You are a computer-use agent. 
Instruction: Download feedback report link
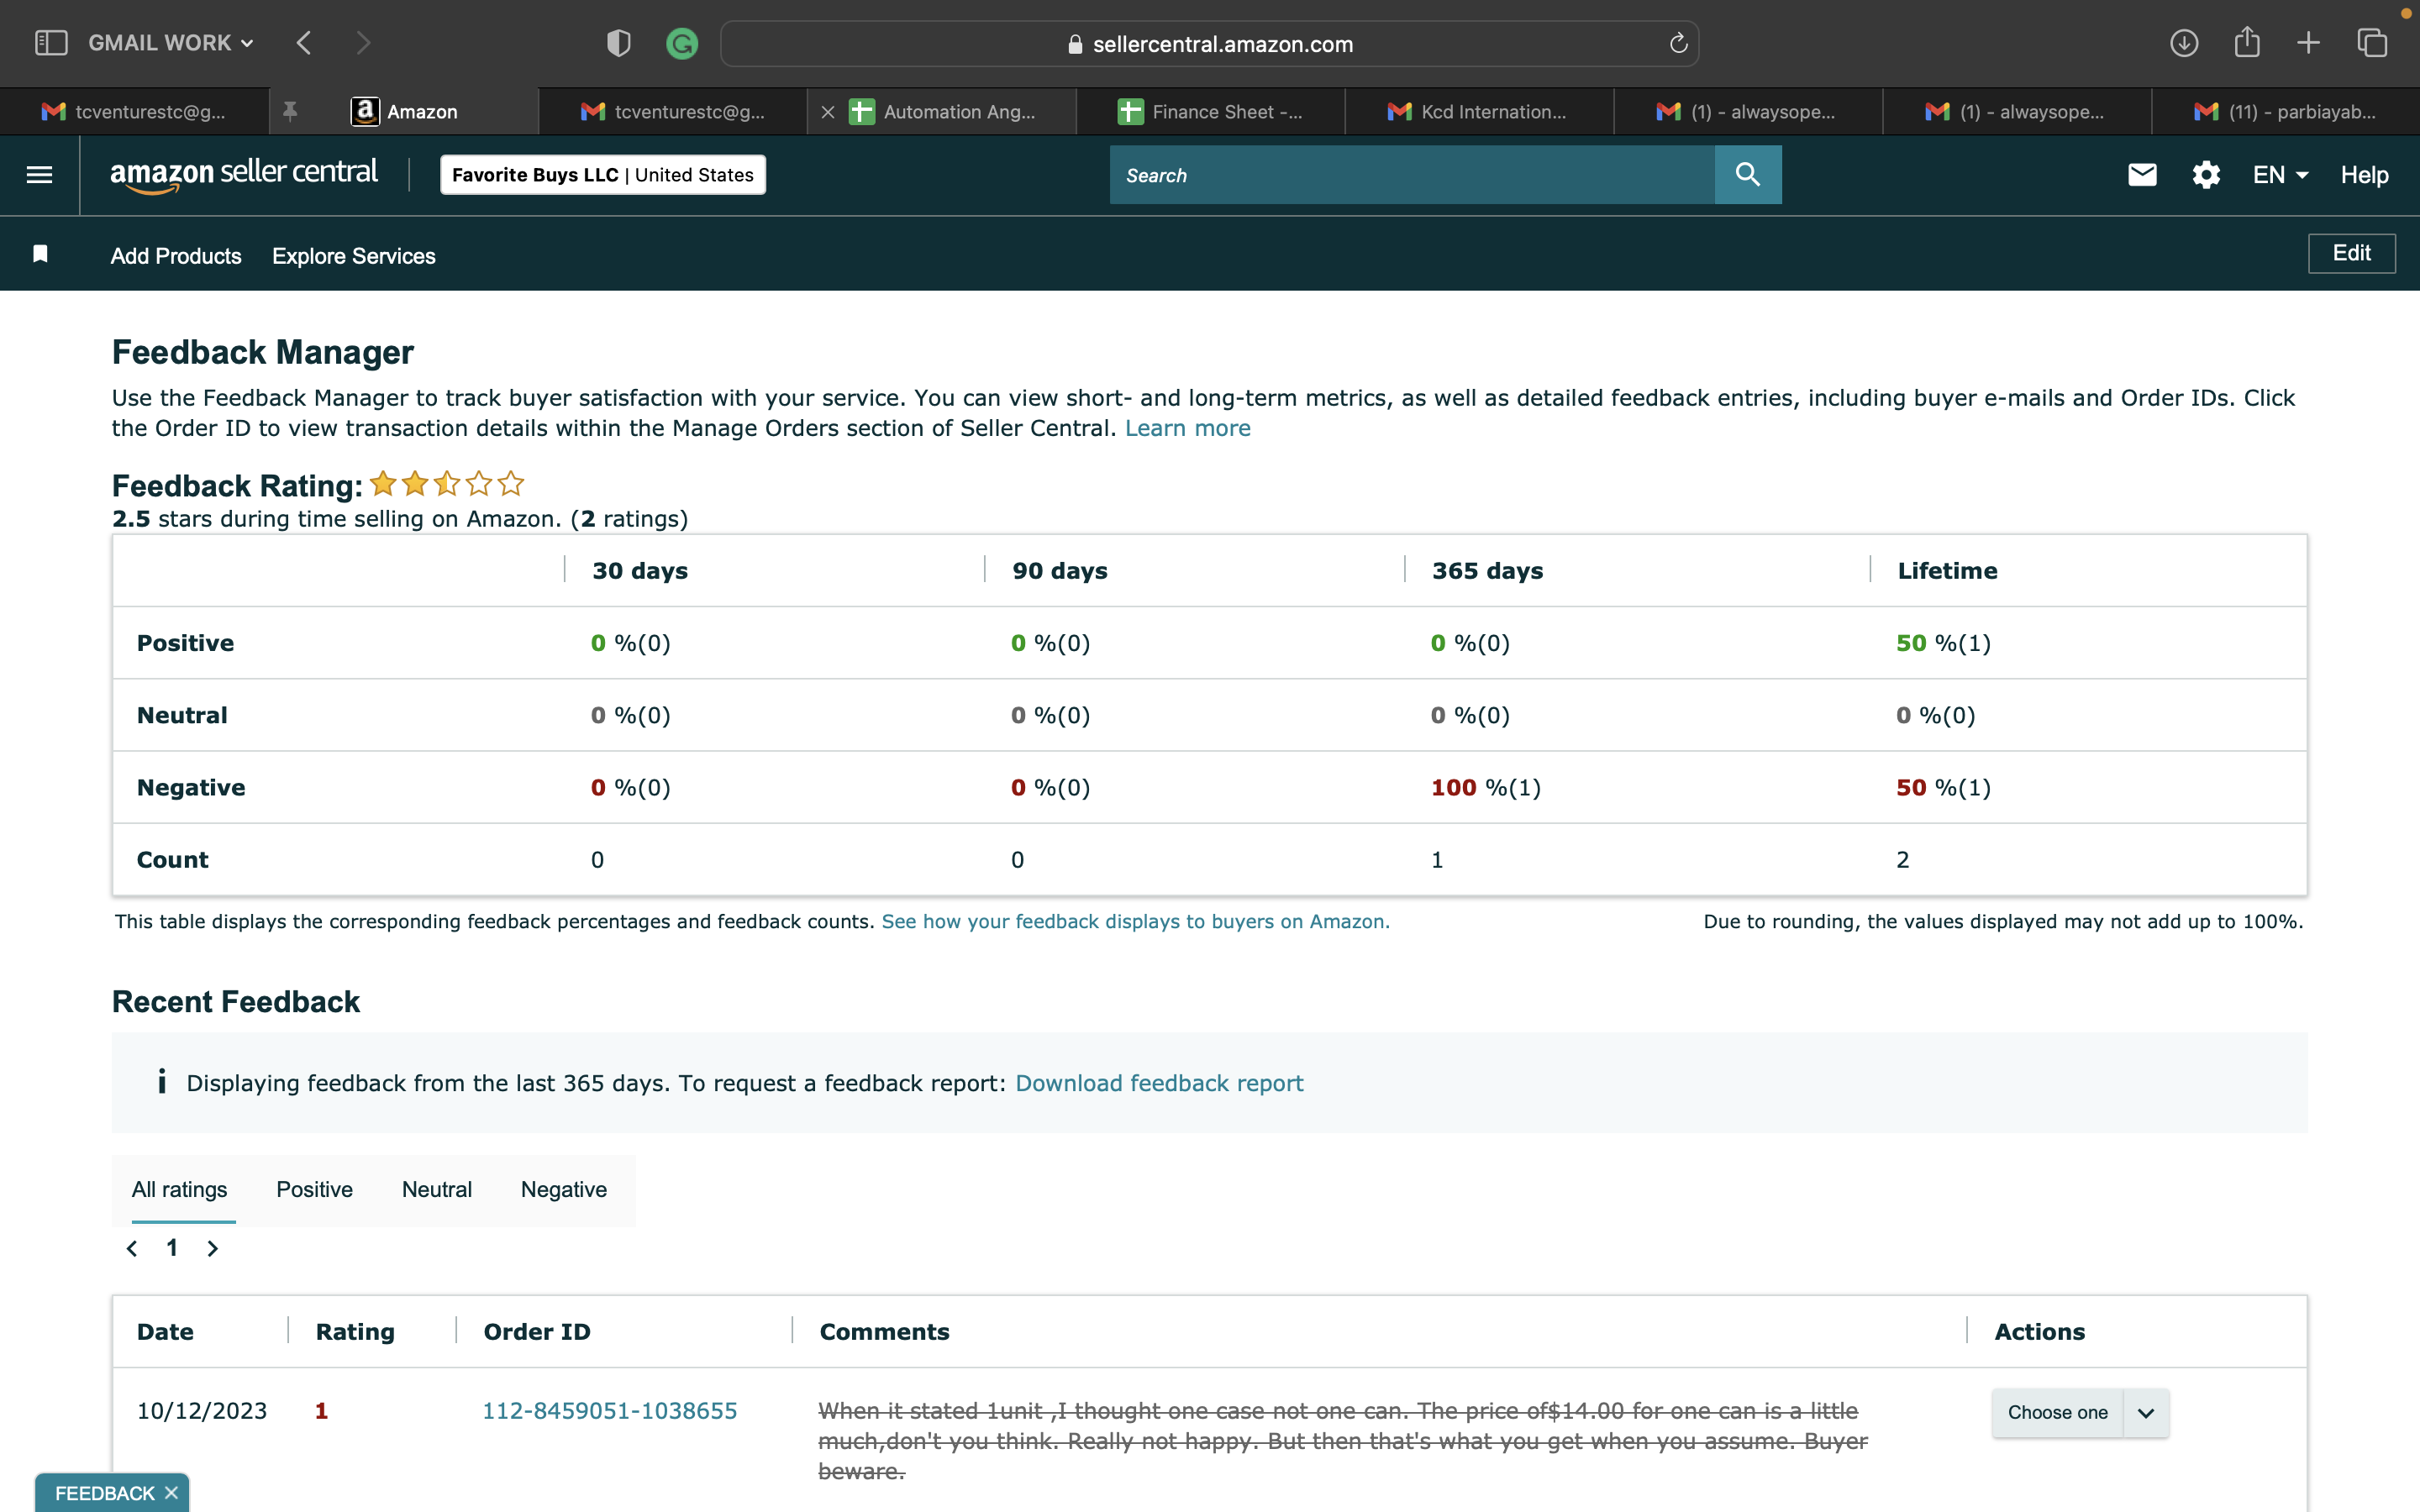[1159, 1083]
